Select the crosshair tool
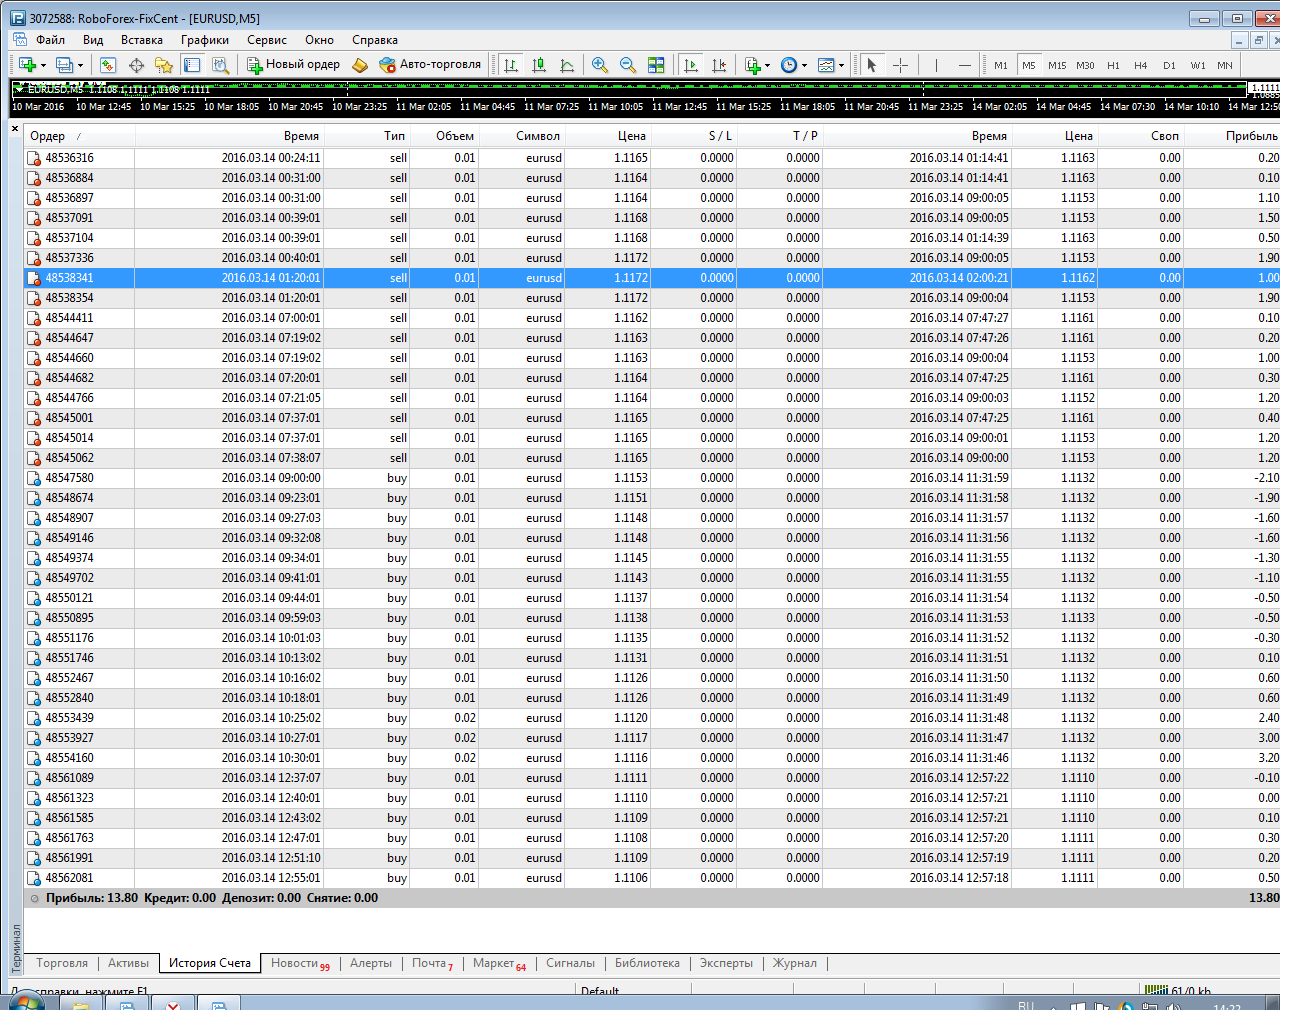 coord(900,65)
